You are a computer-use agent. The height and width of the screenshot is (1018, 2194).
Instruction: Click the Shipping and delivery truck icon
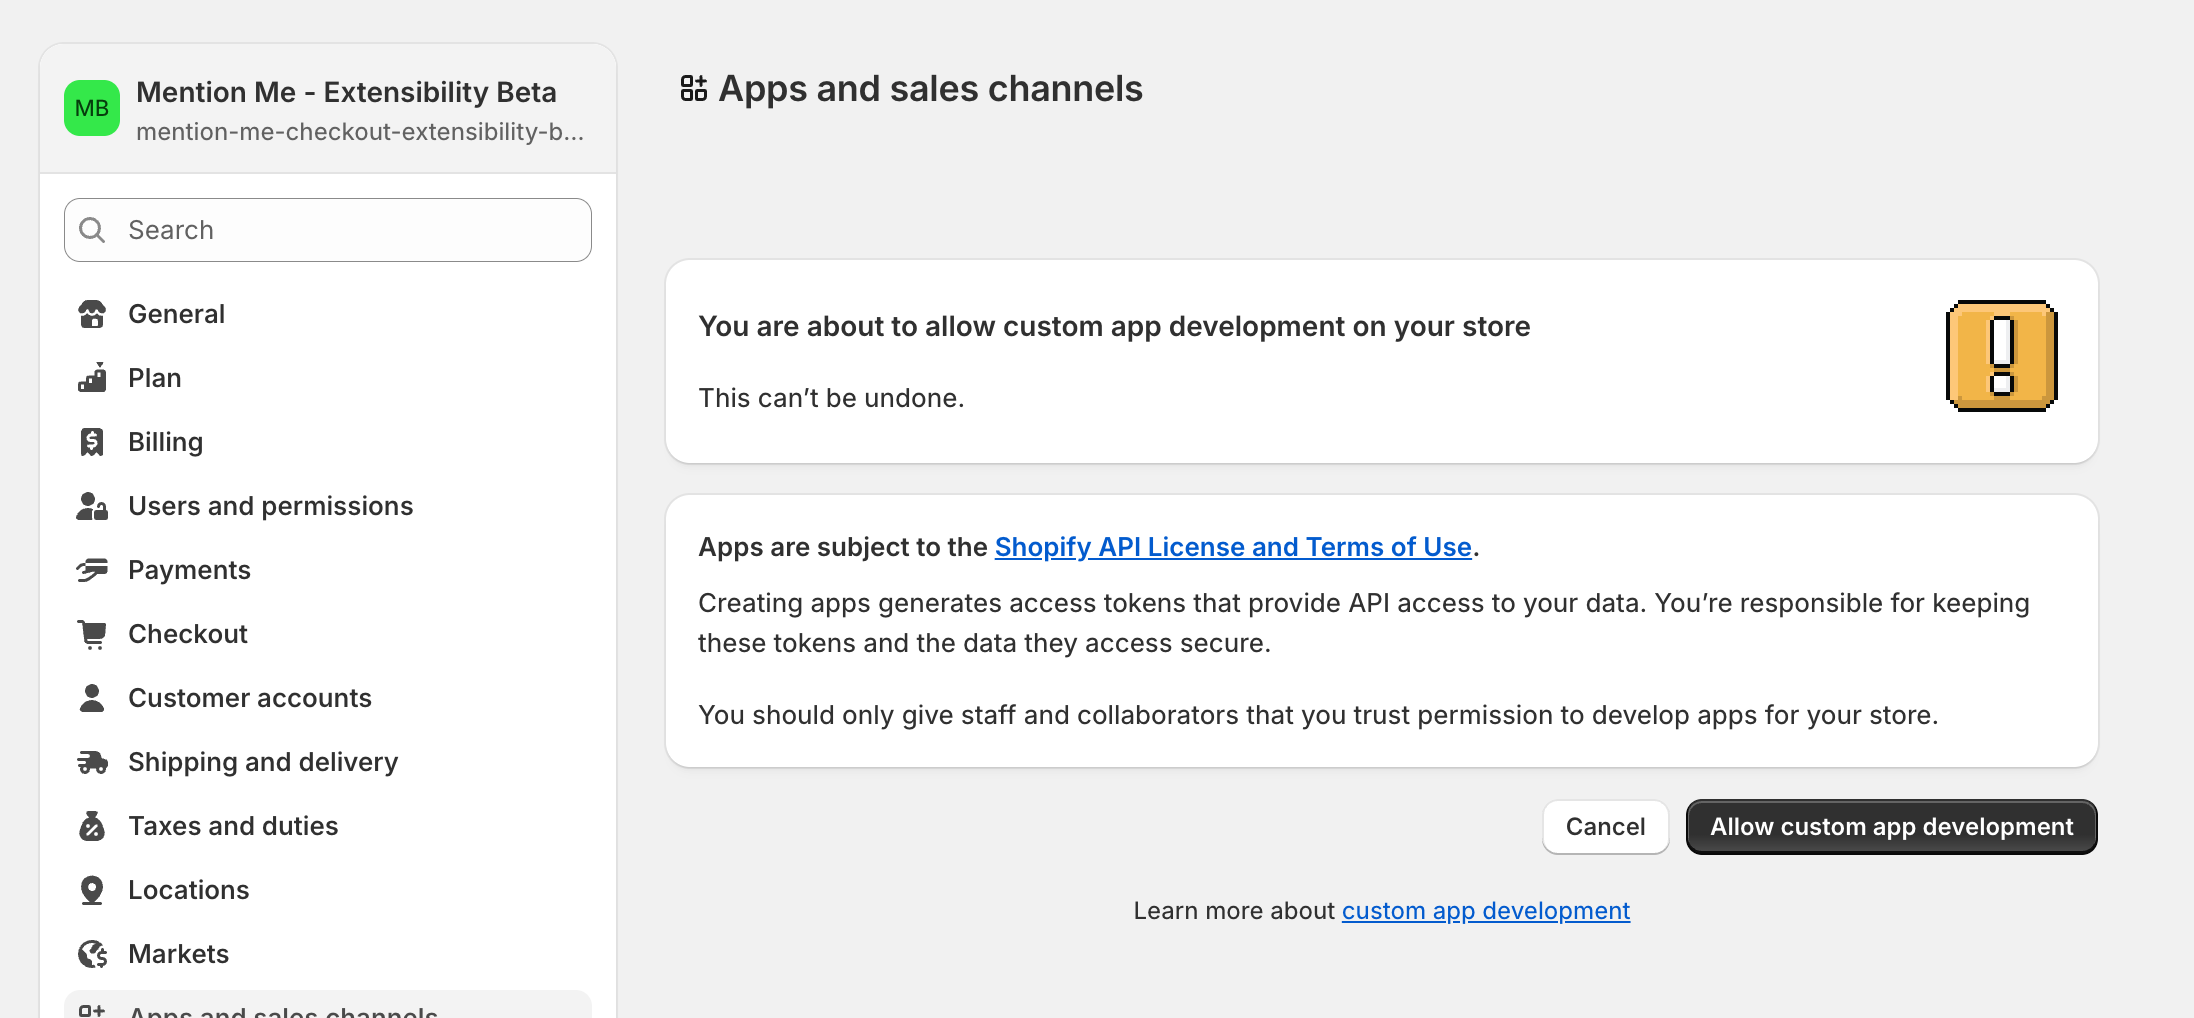click(92, 761)
